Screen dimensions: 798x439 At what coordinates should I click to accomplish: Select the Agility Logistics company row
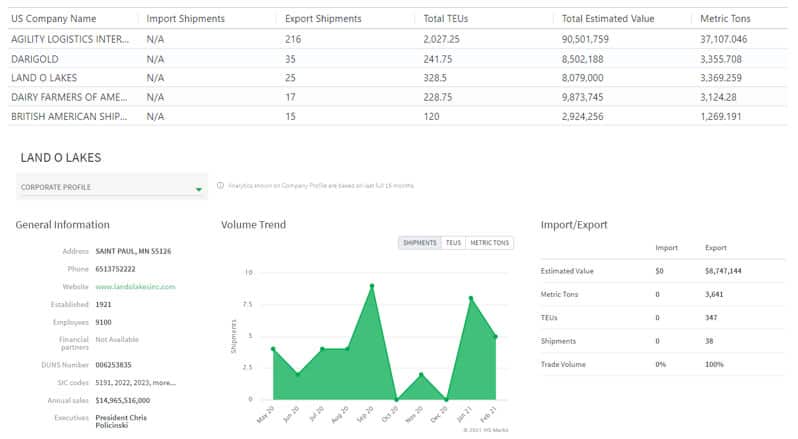[x=69, y=39]
